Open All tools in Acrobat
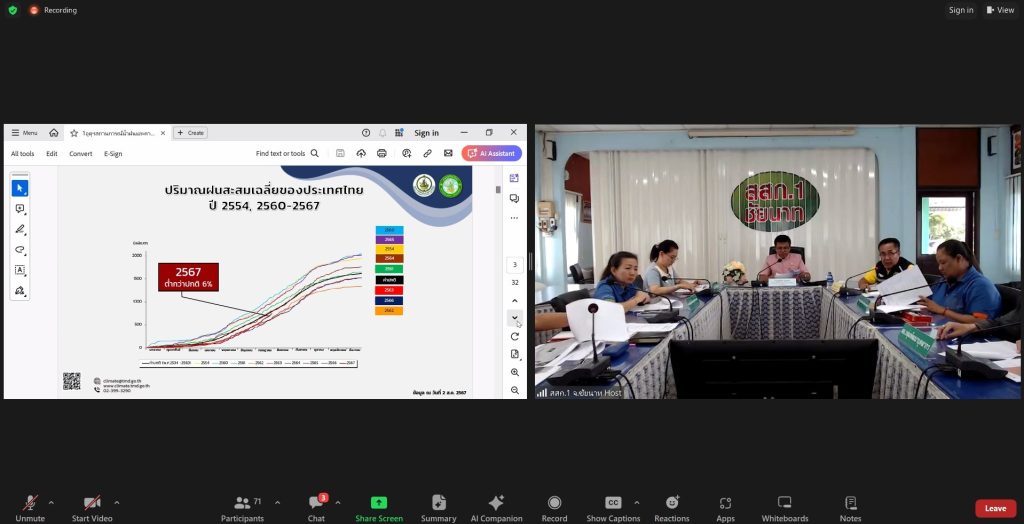The image size is (1024, 524). [22, 154]
